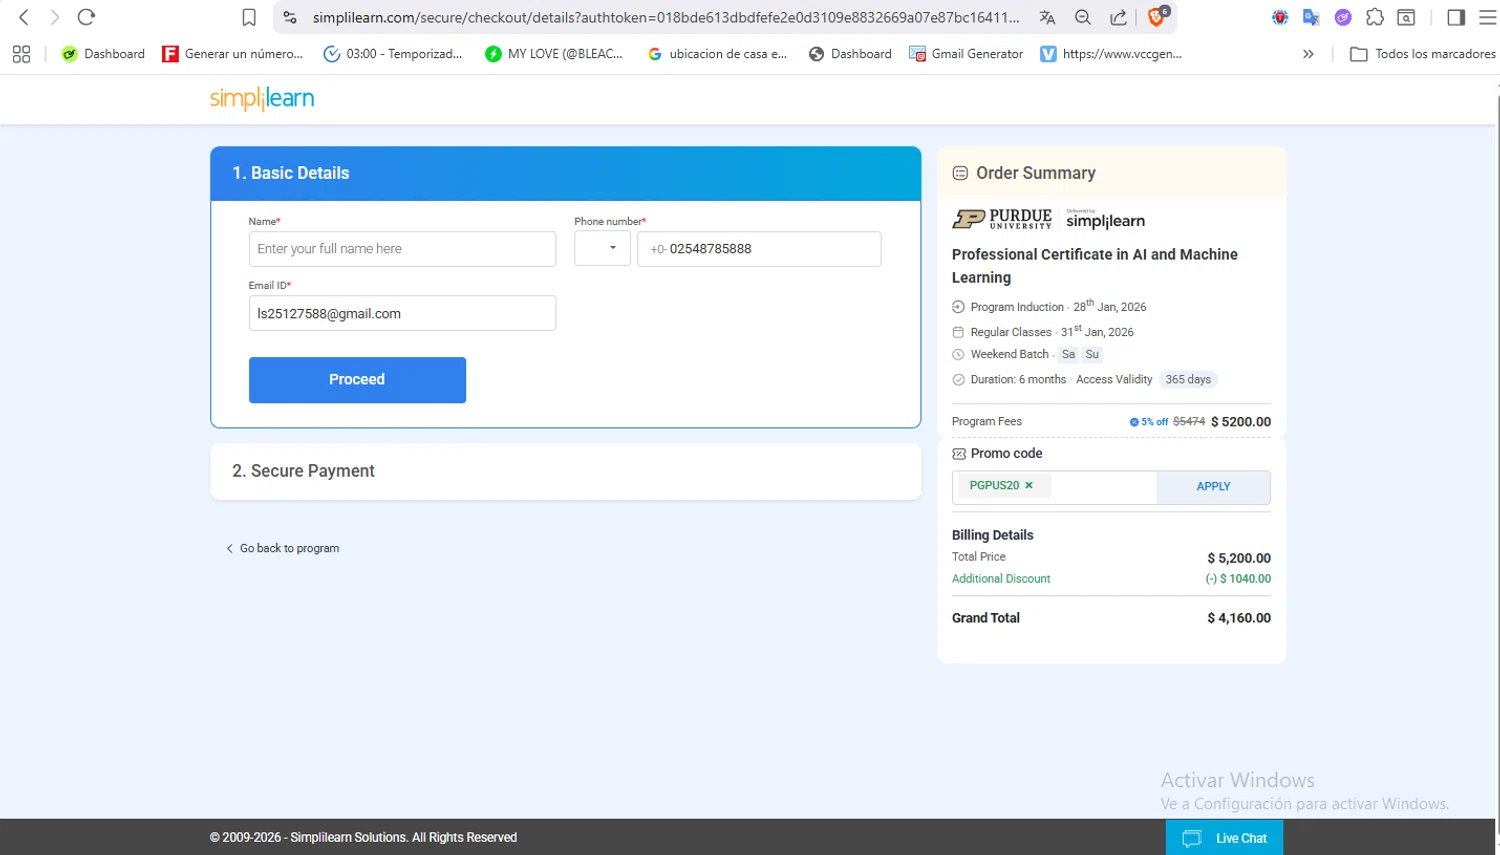Viewport: 1500px width, 855px height.
Task: Click the purple extension icon in toolbar
Action: point(1343,17)
